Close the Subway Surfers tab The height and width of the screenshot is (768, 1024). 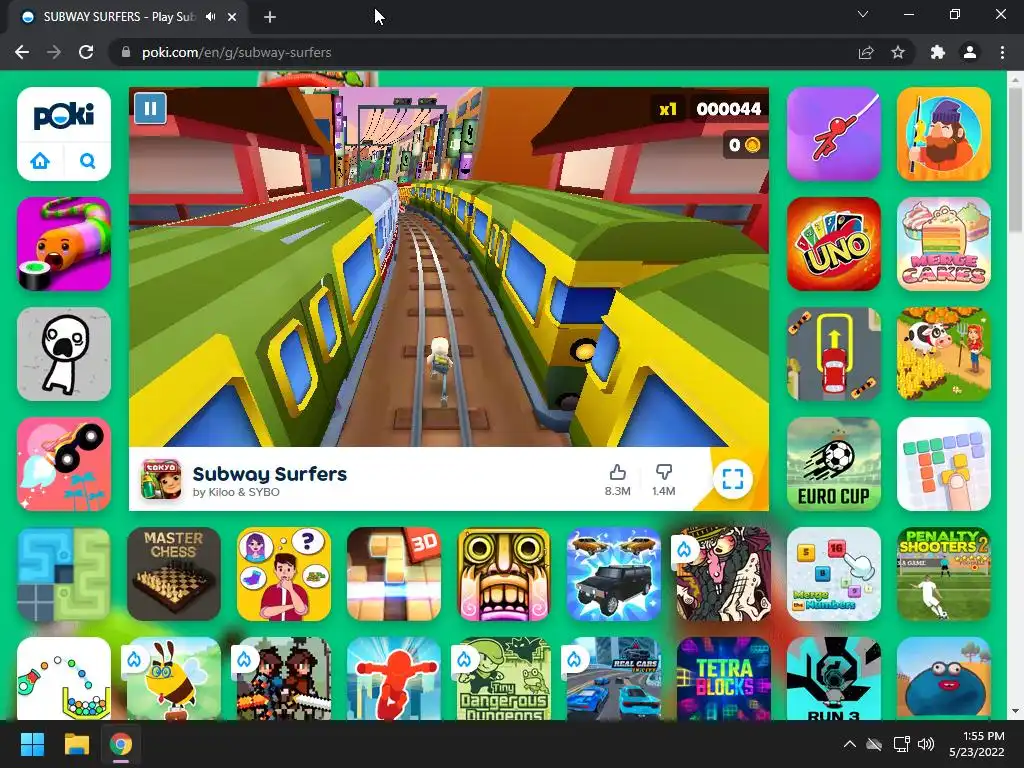232,17
